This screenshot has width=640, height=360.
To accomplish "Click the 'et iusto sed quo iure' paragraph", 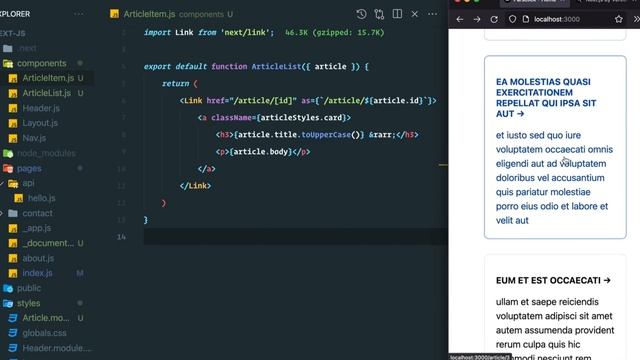I will coord(554,178).
